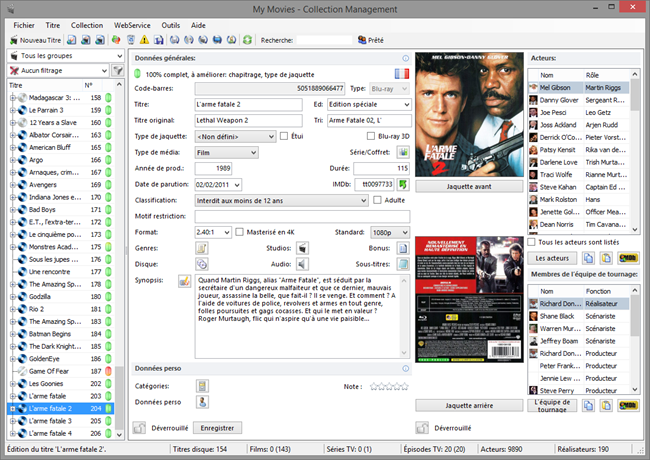Open the Disque details icon

point(202,264)
